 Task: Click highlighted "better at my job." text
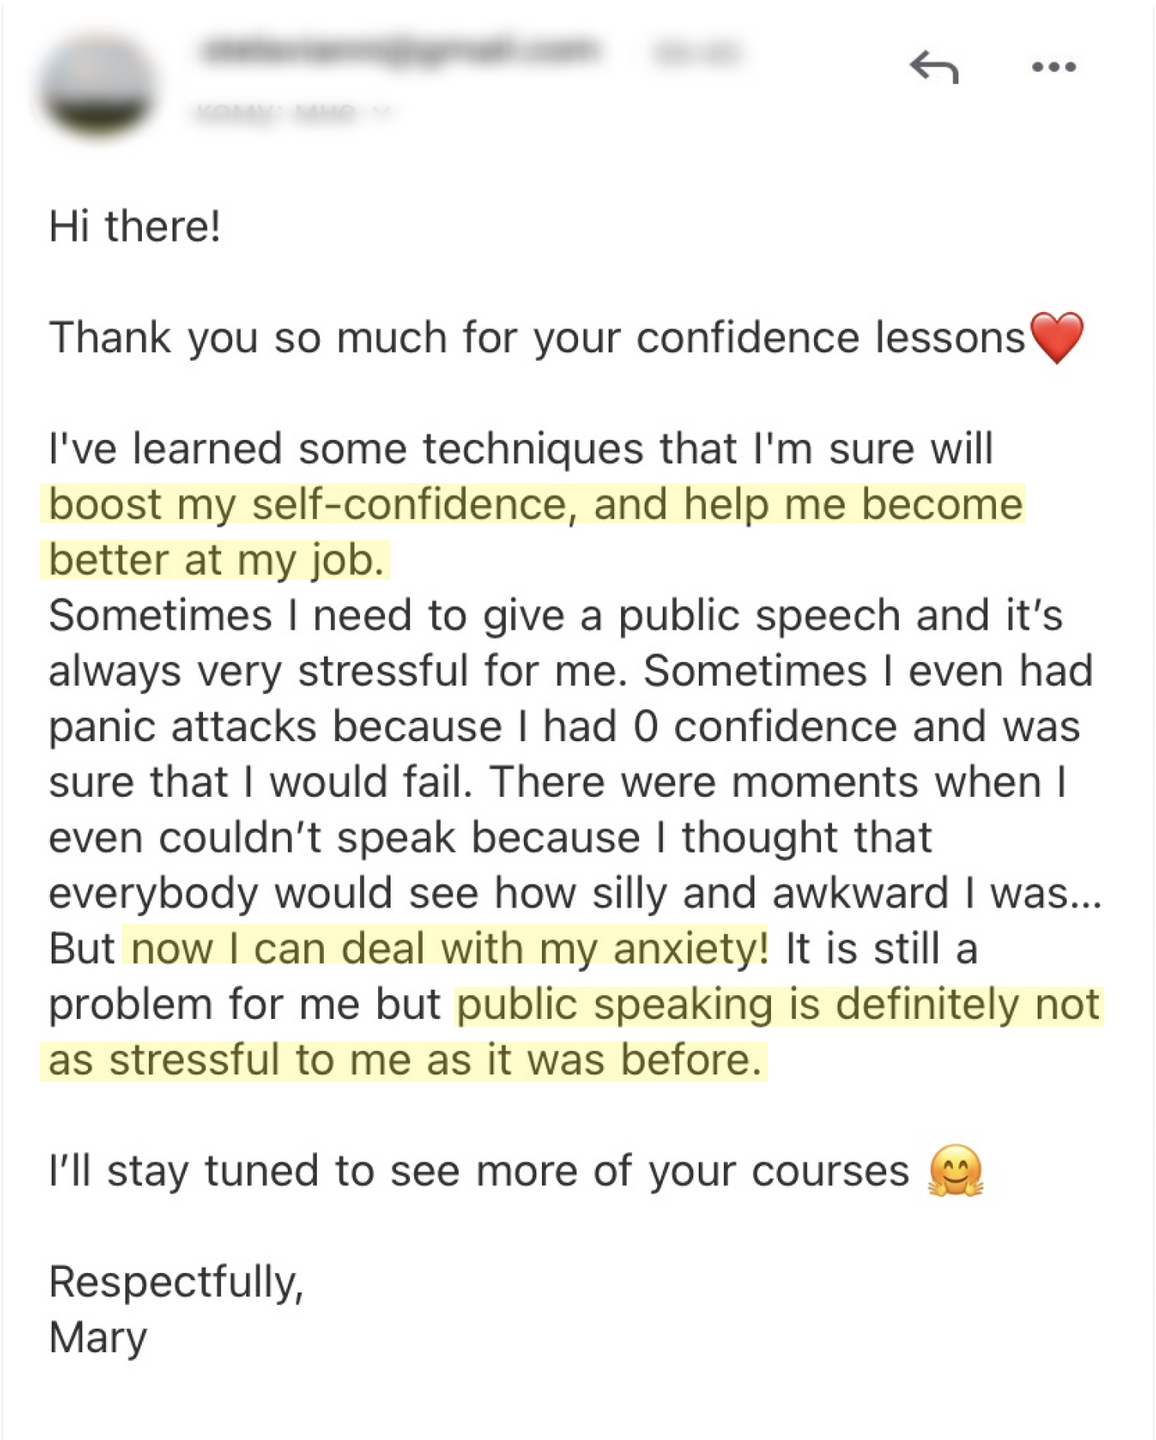(216, 560)
